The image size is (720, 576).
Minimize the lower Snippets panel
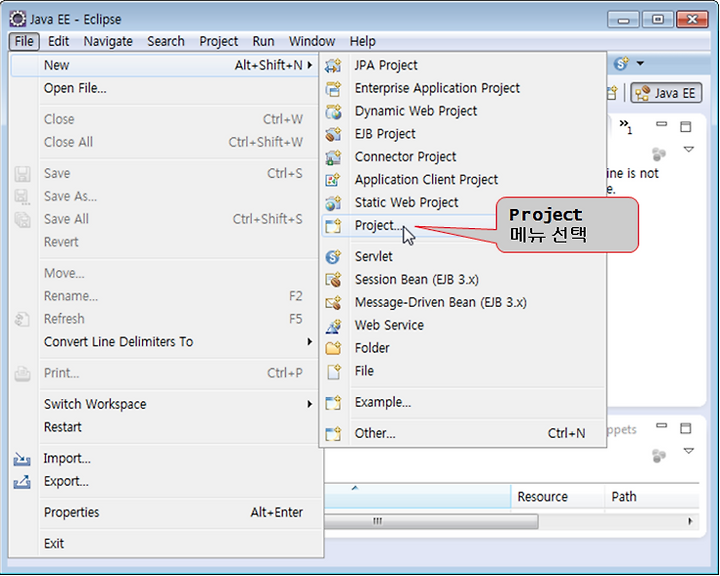tap(661, 426)
